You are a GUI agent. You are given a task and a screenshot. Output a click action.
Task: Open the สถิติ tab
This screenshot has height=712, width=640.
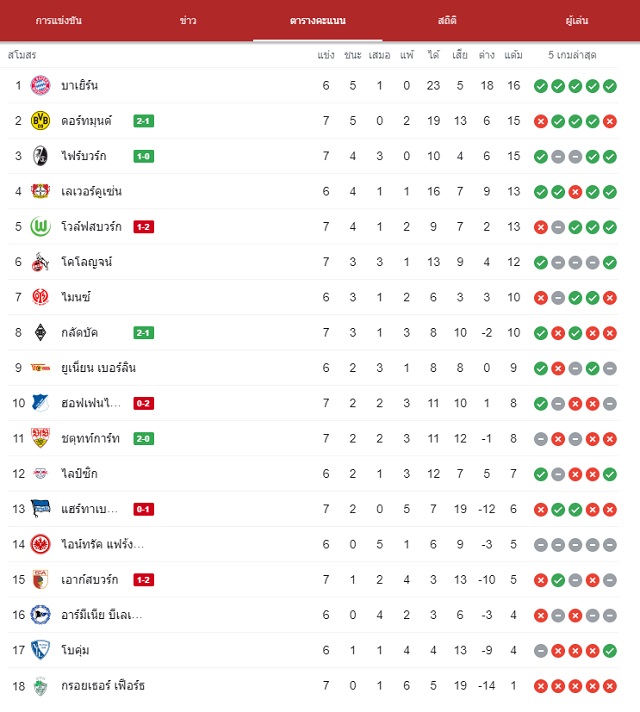coord(447,20)
